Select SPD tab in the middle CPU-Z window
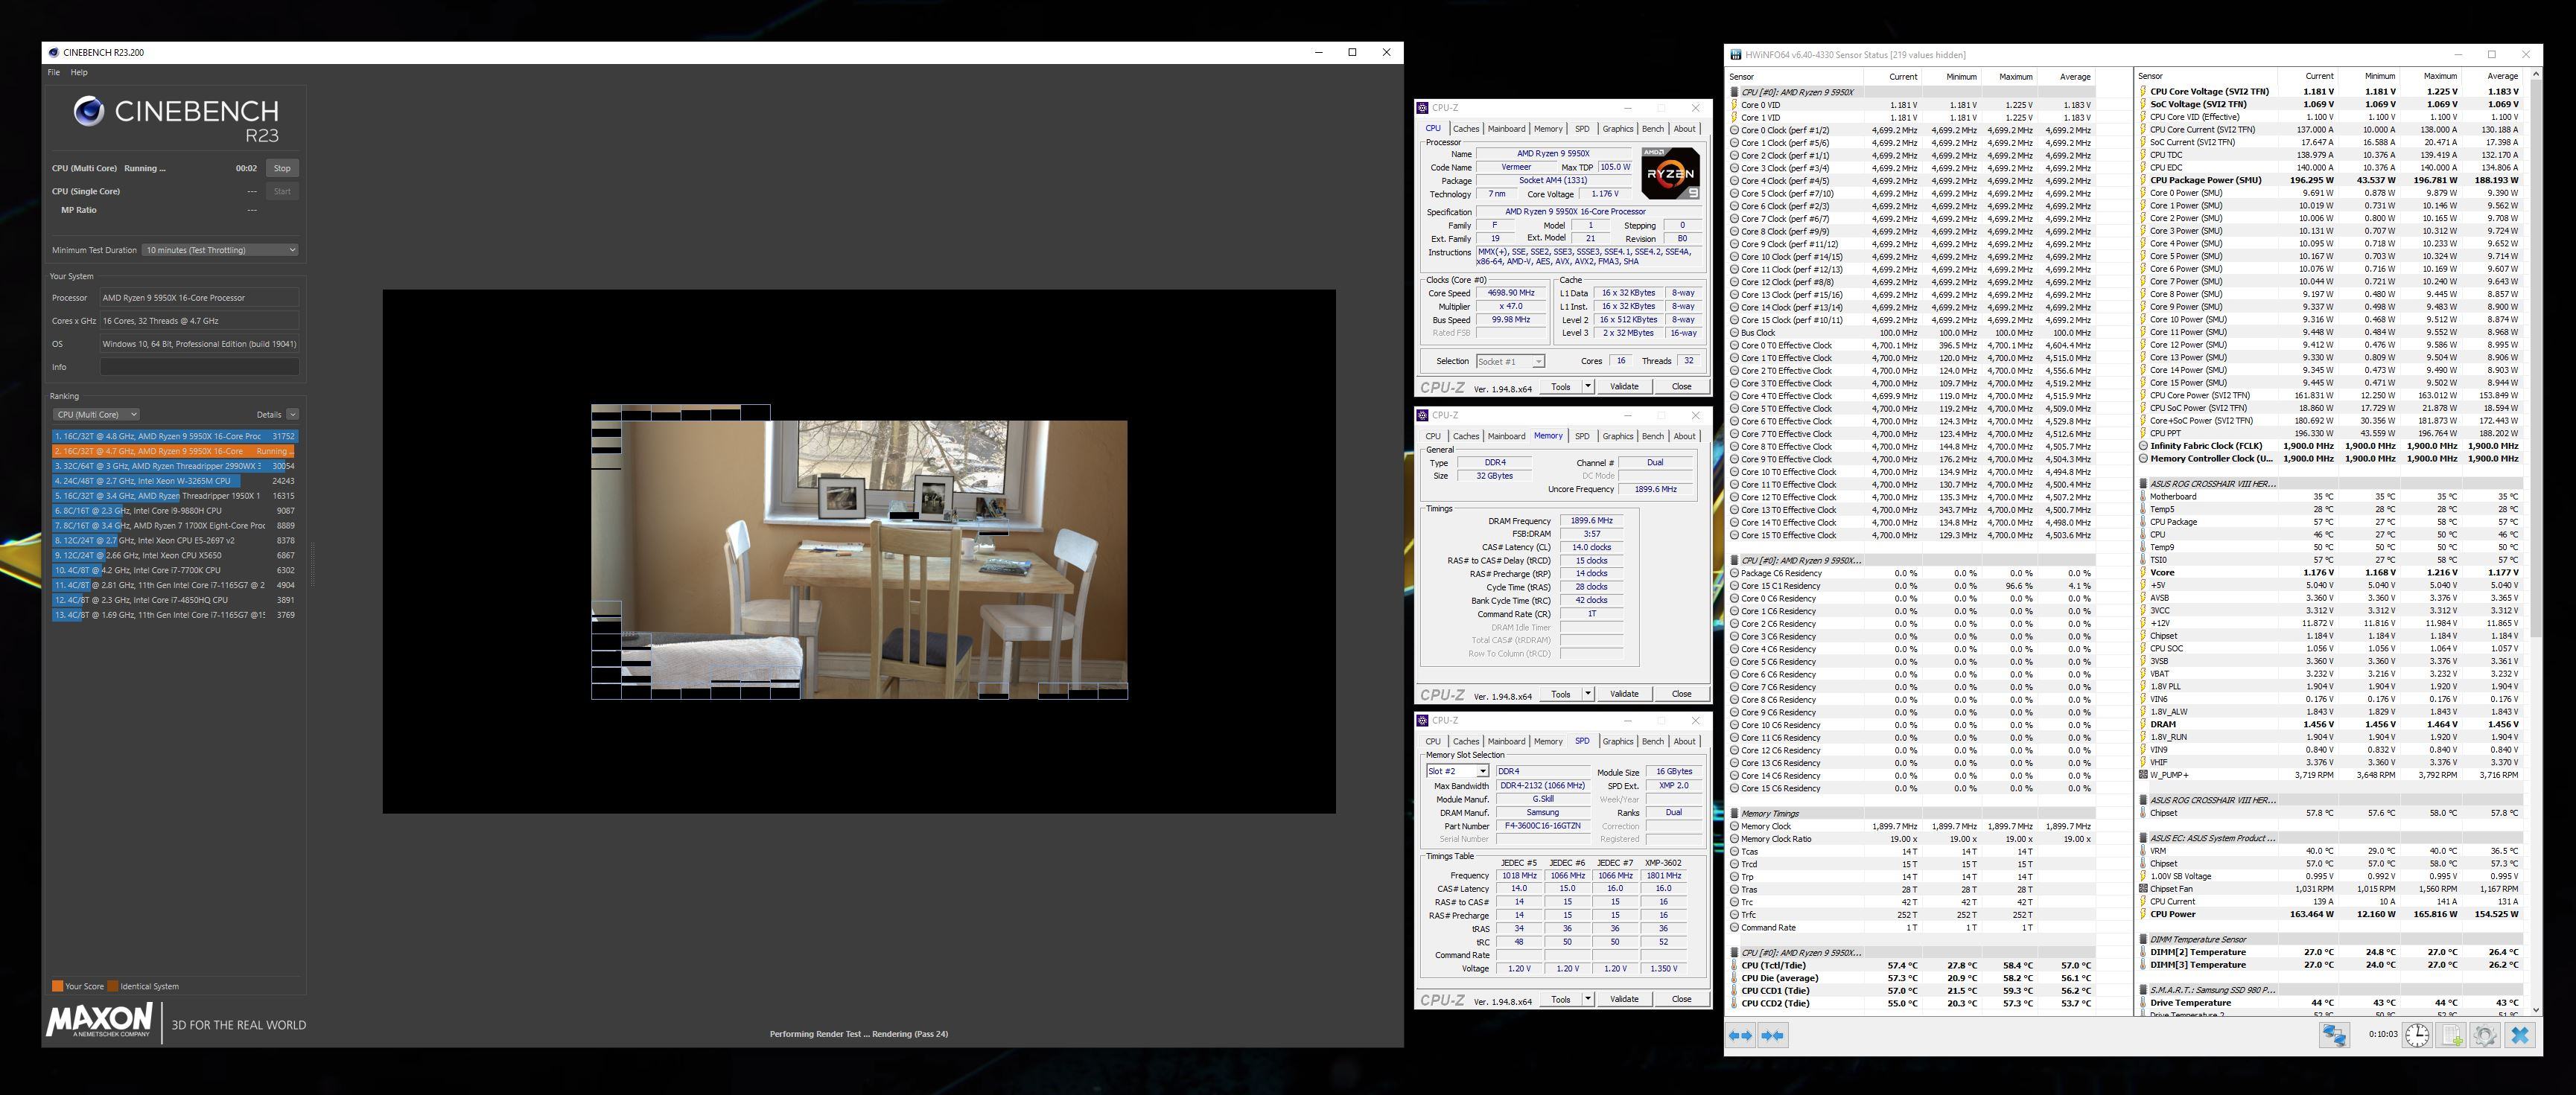The image size is (2576, 1095). point(1582,436)
